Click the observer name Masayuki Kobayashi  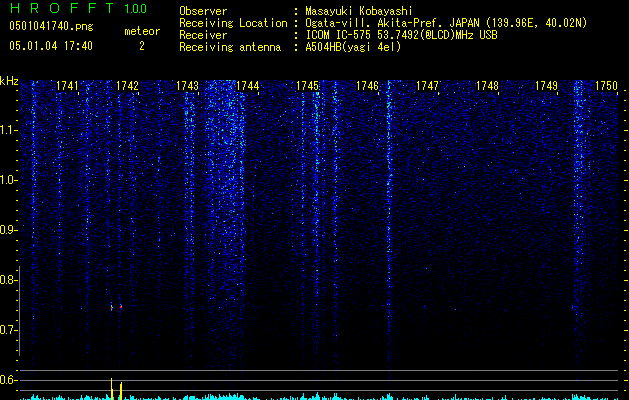[x=359, y=12]
